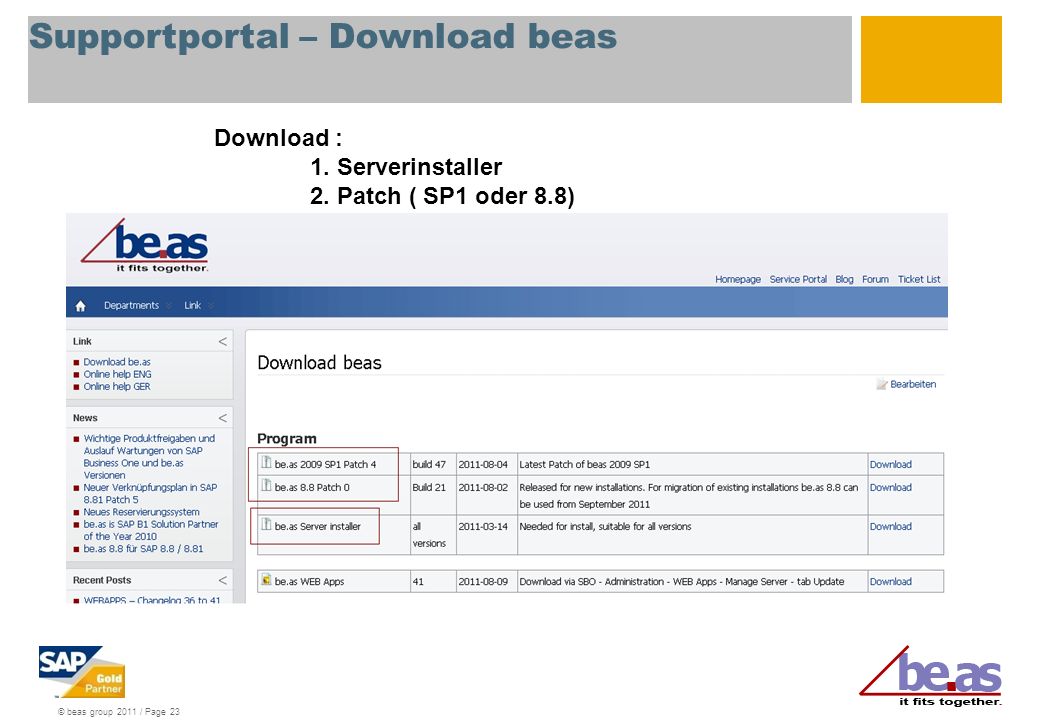Open the WEBAPPS Changelog recent post
Viewport: 1040px width, 720px height.
[152, 599]
